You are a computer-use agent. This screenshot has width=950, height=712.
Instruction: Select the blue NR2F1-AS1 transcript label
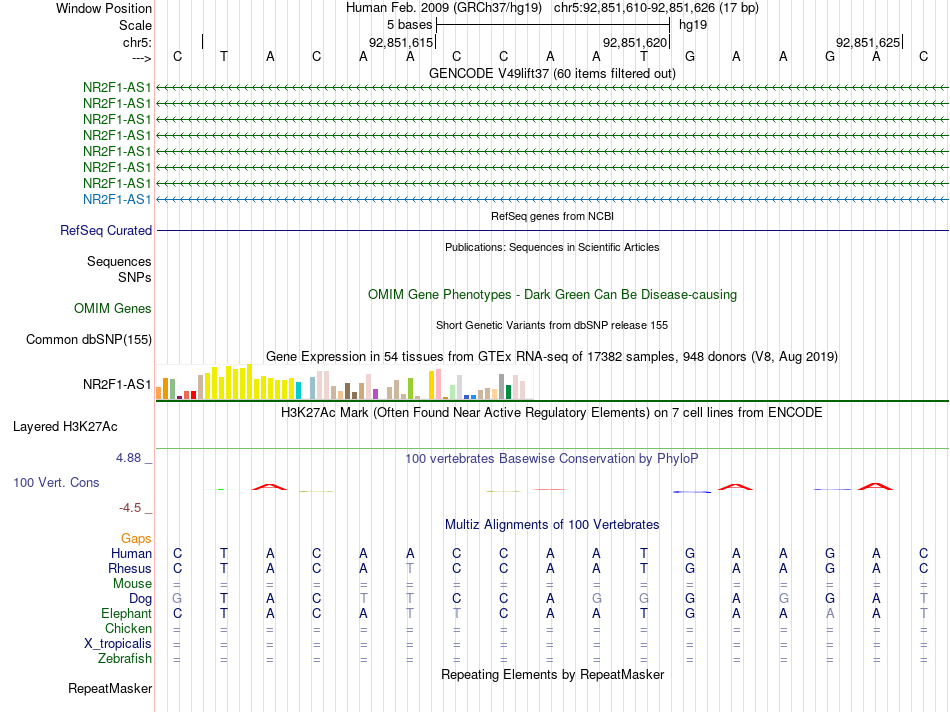tap(117, 199)
